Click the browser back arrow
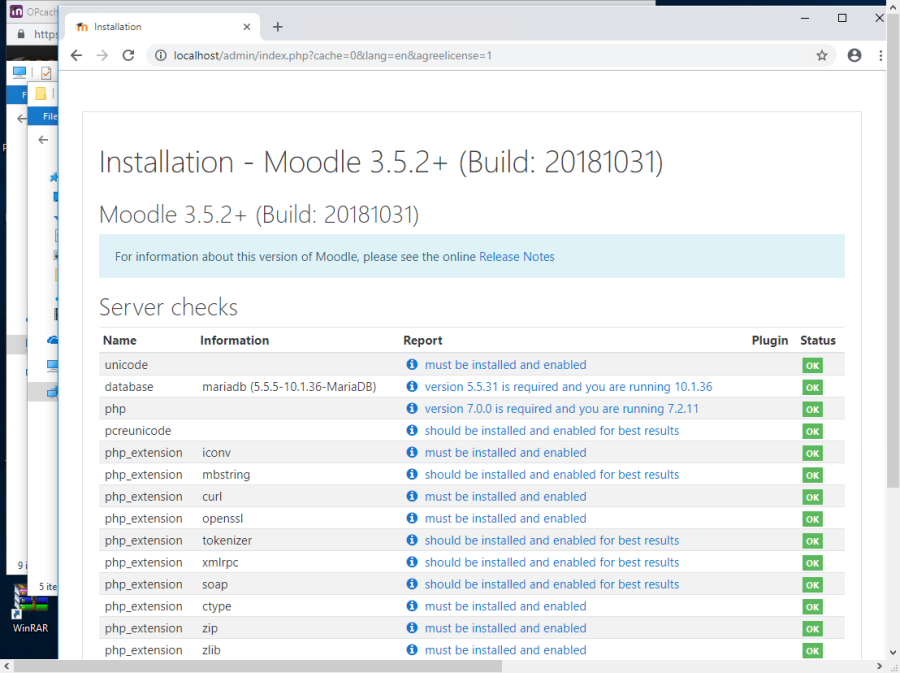This screenshot has width=900, height=673. click(x=76, y=56)
